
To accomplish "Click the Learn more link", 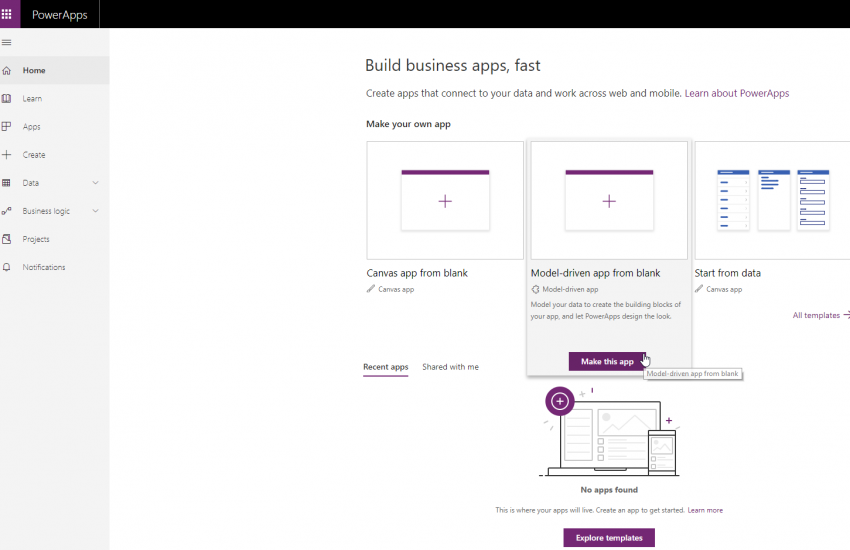I will click(705, 510).
